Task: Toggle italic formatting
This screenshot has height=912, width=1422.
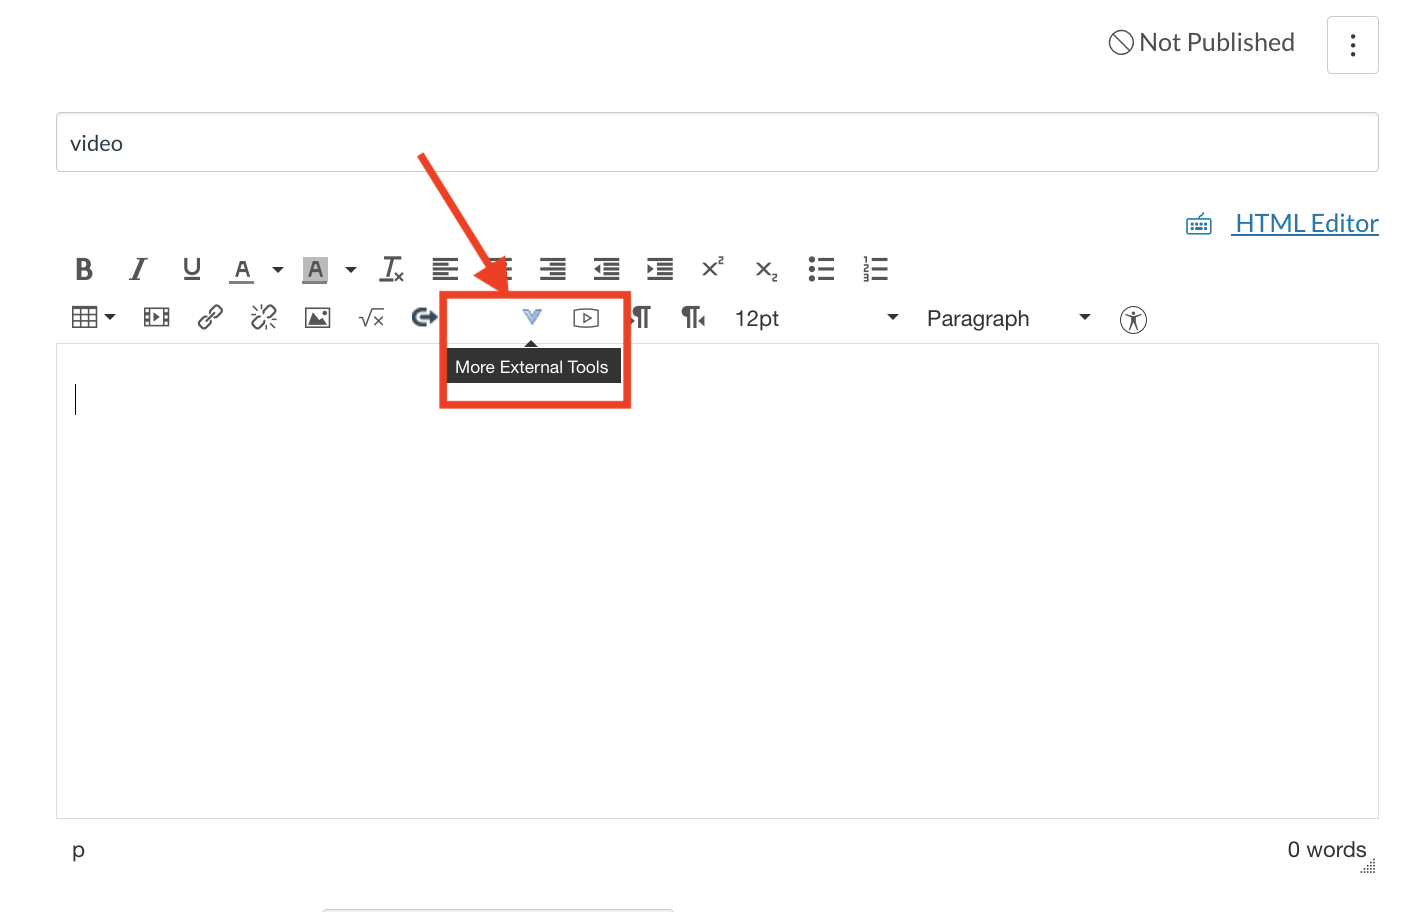Action: [x=138, y=269]
